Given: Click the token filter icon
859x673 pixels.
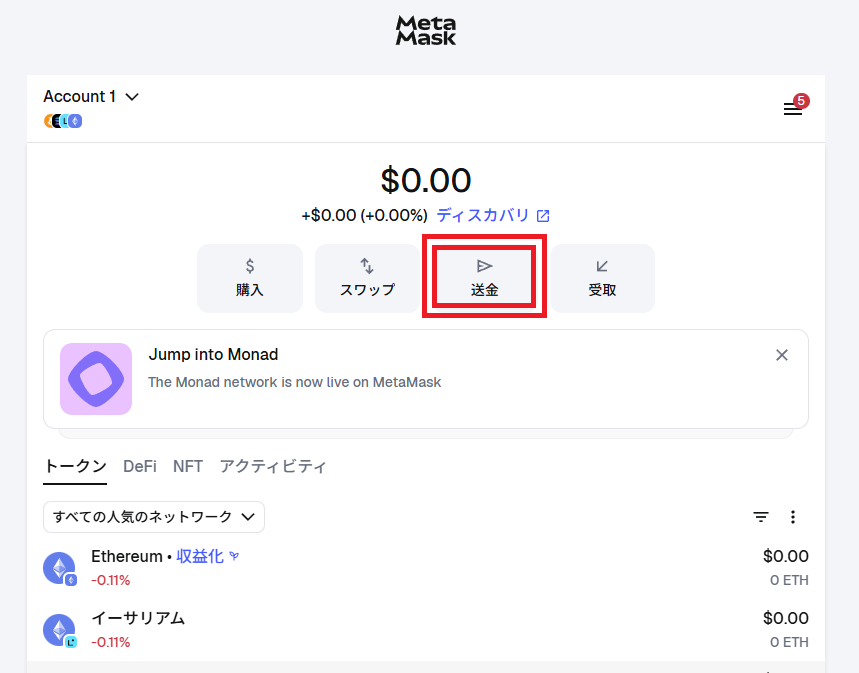Looking at the screenshot, I should pyautogui.click(x=761, y=517).
